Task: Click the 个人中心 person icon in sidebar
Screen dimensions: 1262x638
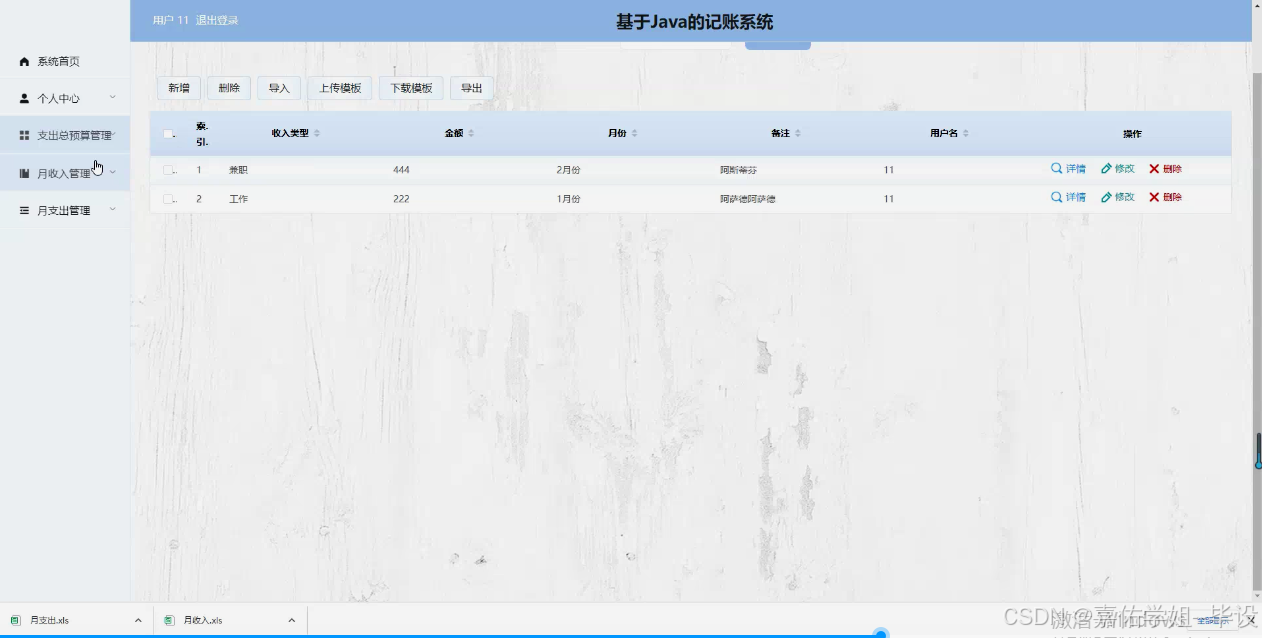Action: coord(23,98)
